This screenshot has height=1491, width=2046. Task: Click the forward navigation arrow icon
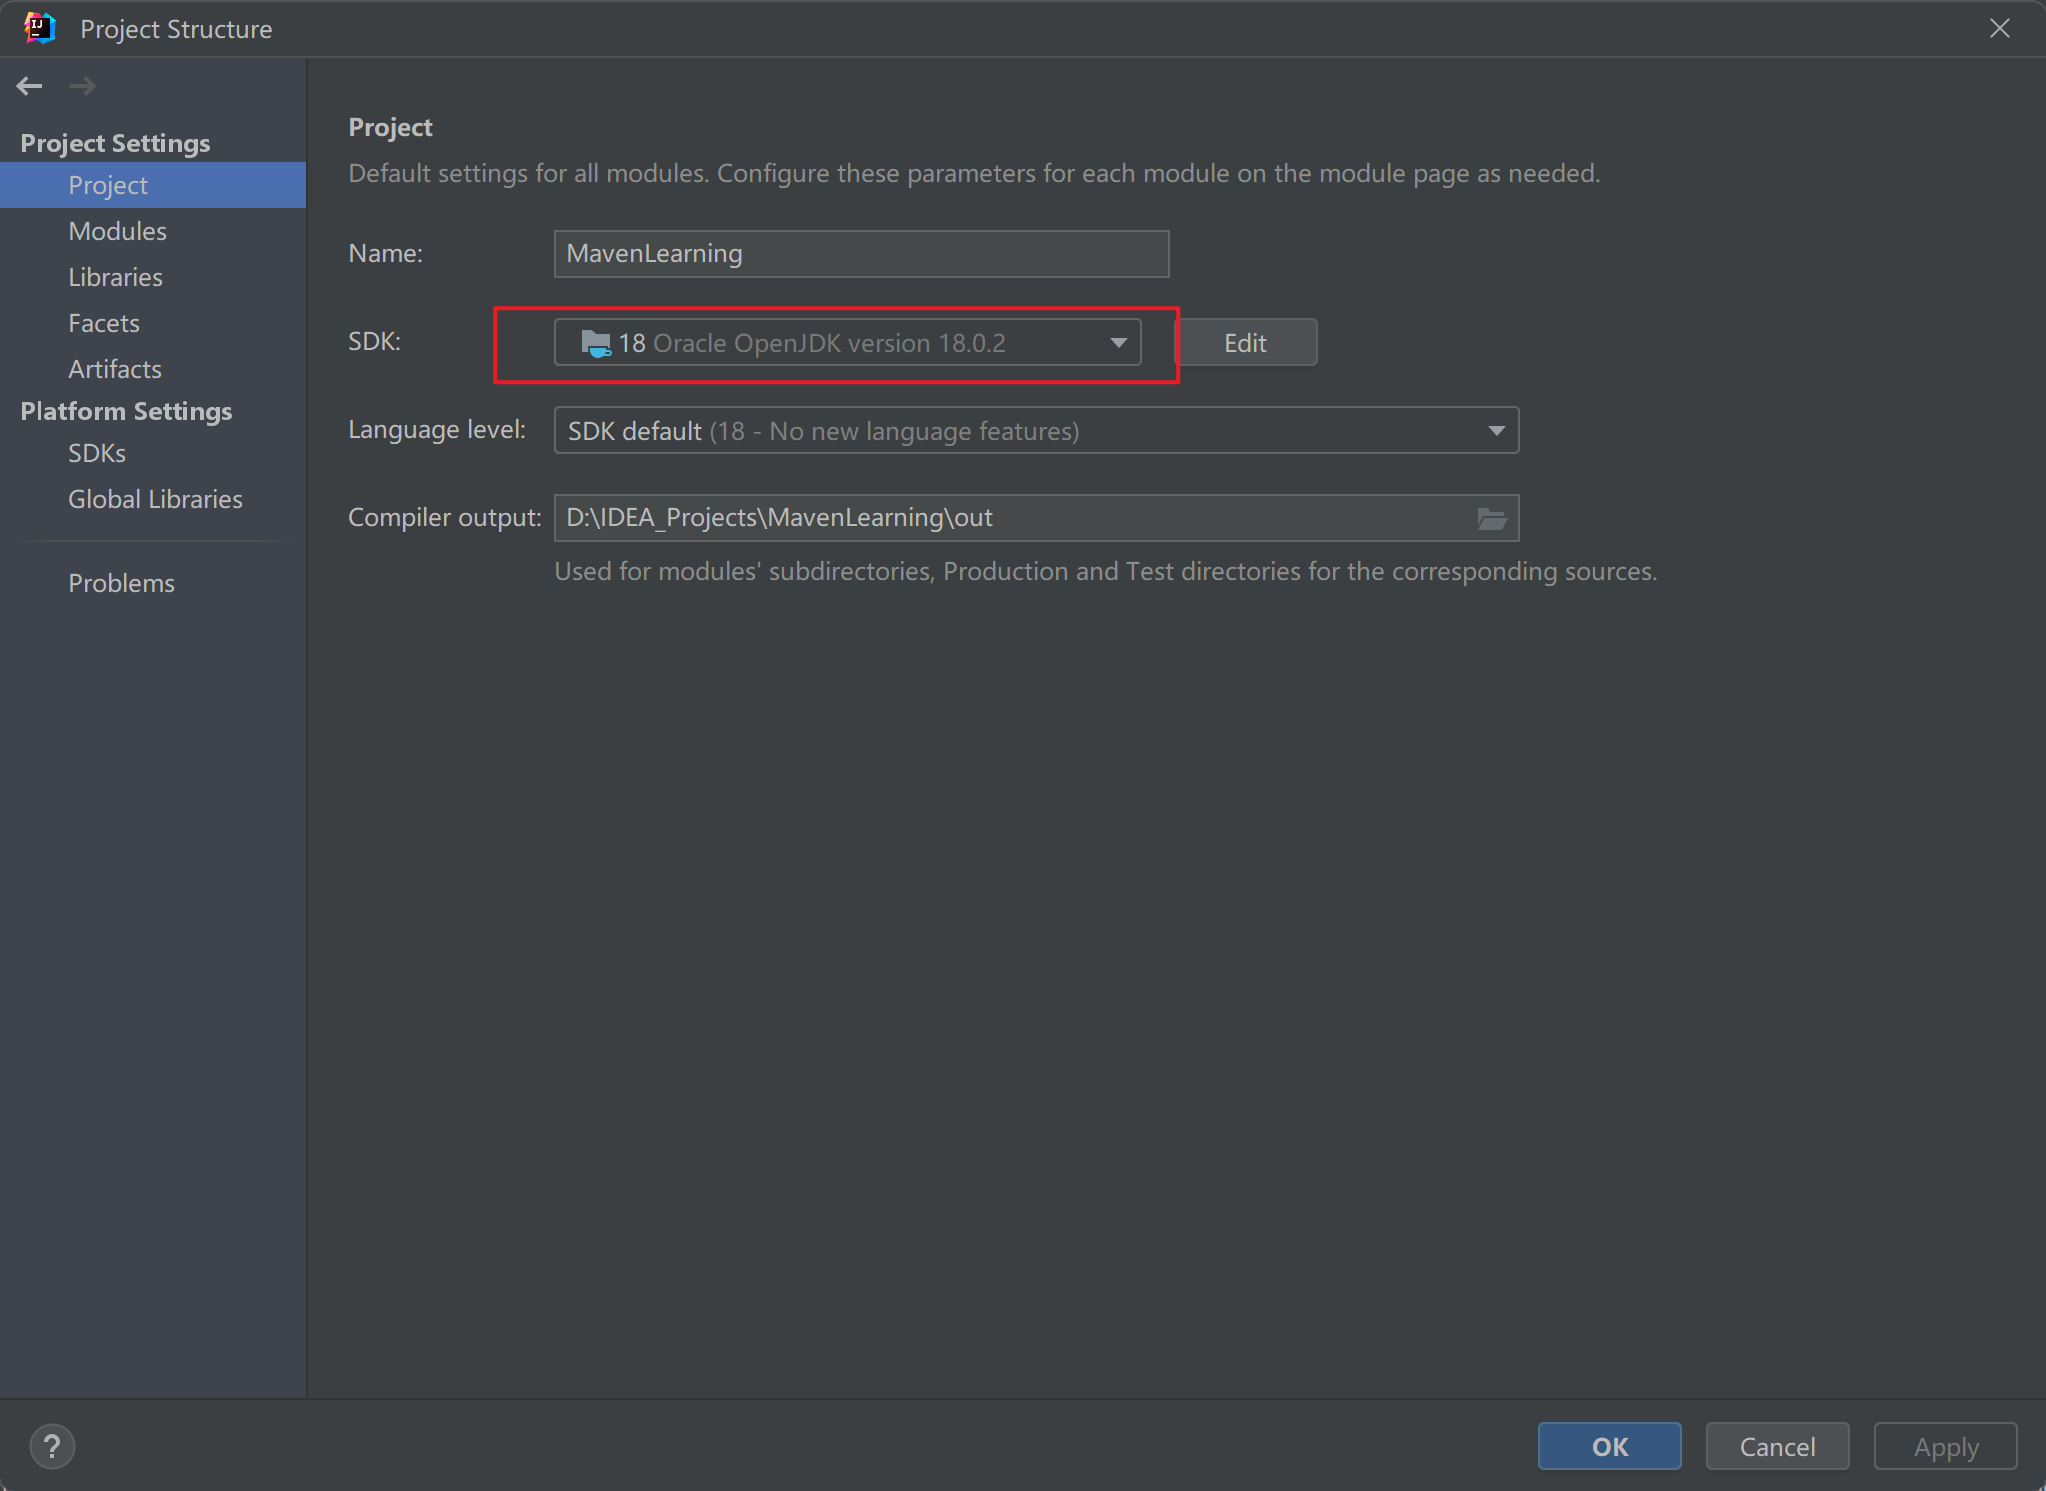[x=83, y=84]
